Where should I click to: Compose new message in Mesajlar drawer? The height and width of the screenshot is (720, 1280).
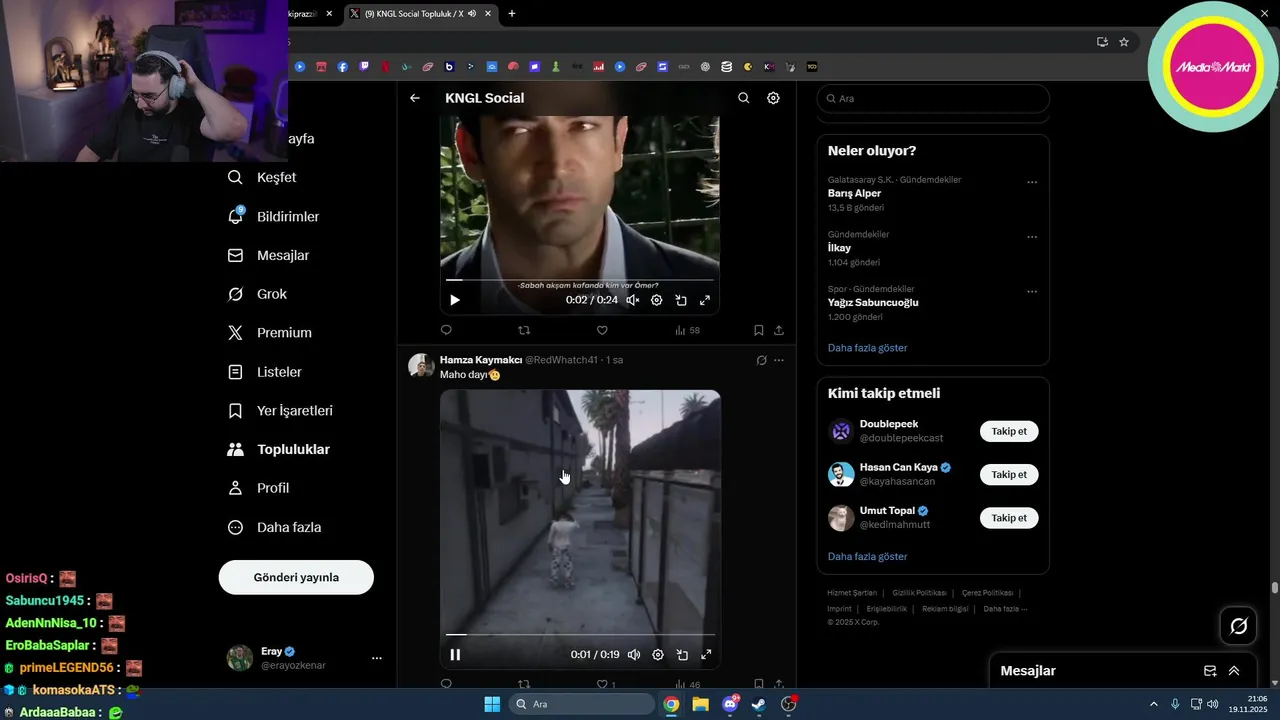click(x=1210, y=671)
